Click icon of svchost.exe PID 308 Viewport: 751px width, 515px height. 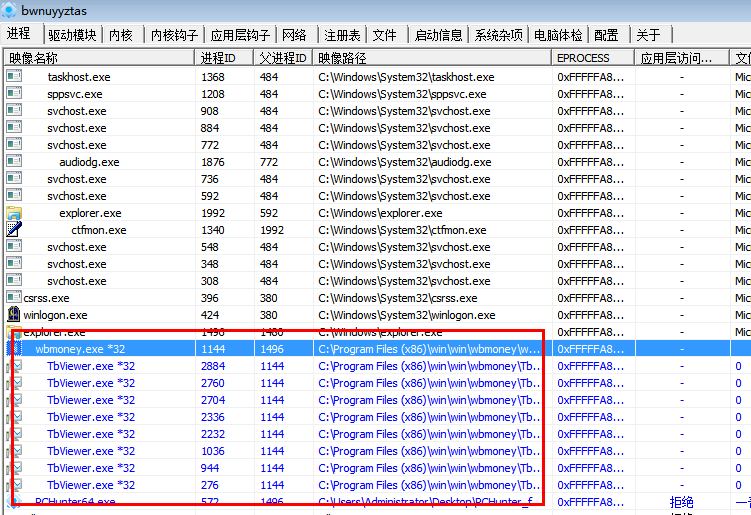(x=14, y=280)
